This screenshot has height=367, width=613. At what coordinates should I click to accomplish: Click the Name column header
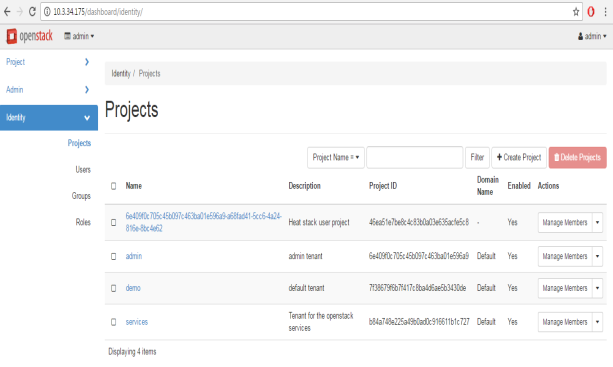coord(134,186)
